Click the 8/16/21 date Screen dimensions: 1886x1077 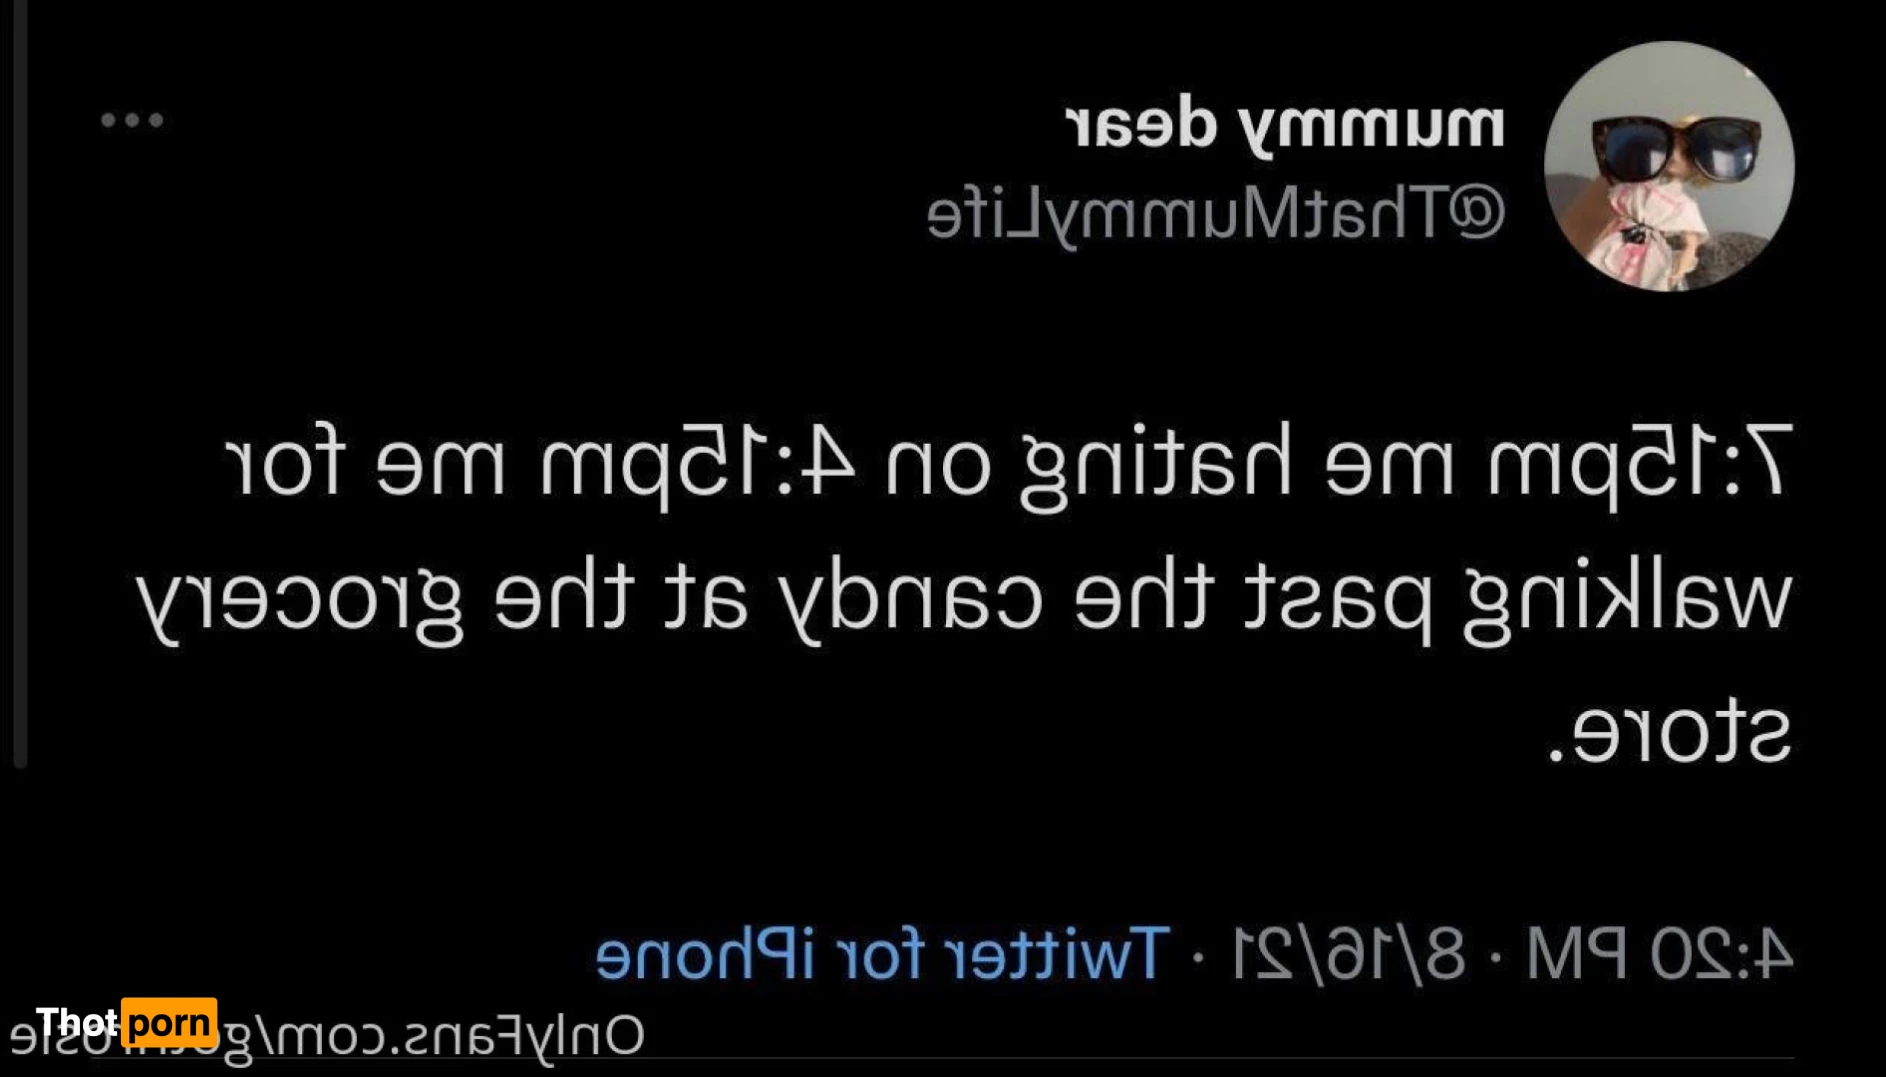[x=1348, y=953]
